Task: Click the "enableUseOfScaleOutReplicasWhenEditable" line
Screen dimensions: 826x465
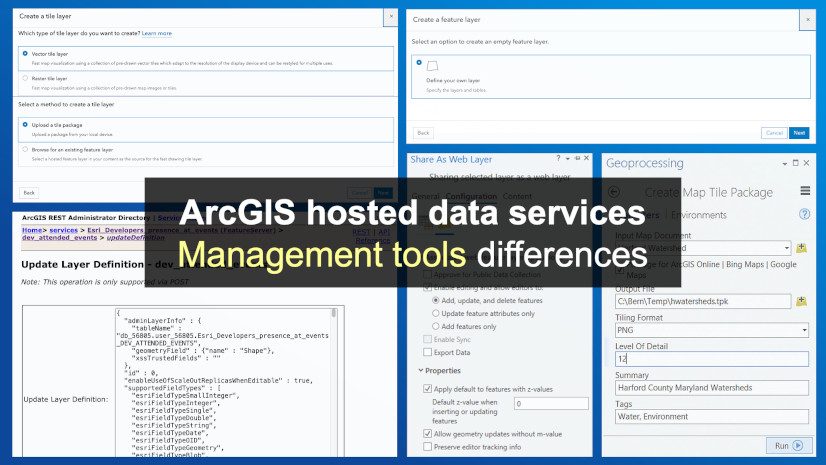Action: pos(218,380)
